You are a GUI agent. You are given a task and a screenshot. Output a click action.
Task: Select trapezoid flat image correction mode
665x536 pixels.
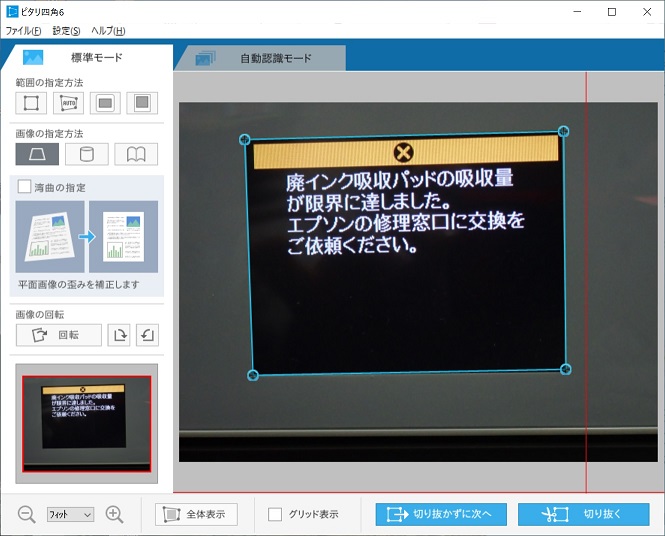click(x=37, y=154)
